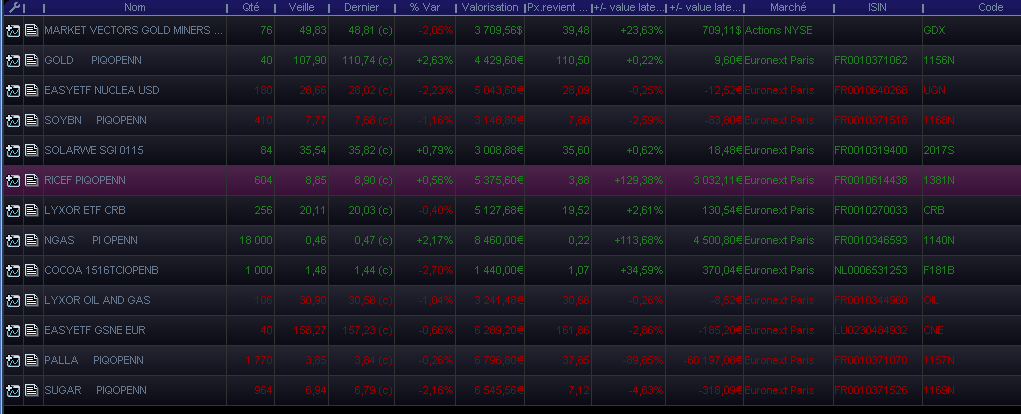
Task: Open chart icon for RICEF PIQOPENN
Action: click(13, 180)
